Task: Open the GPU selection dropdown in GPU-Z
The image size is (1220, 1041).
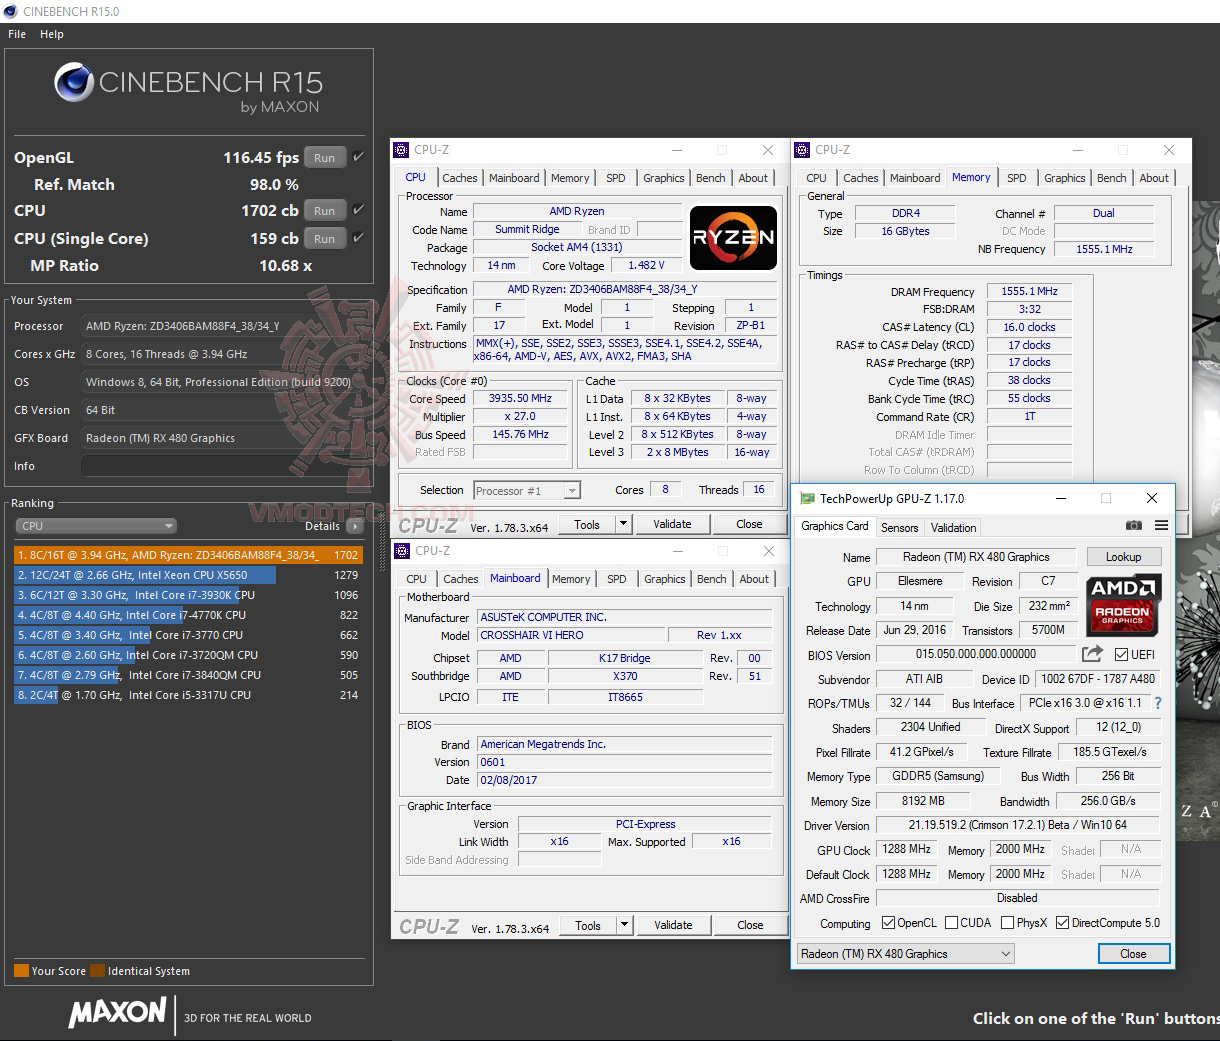Action: pos(1006,953)
